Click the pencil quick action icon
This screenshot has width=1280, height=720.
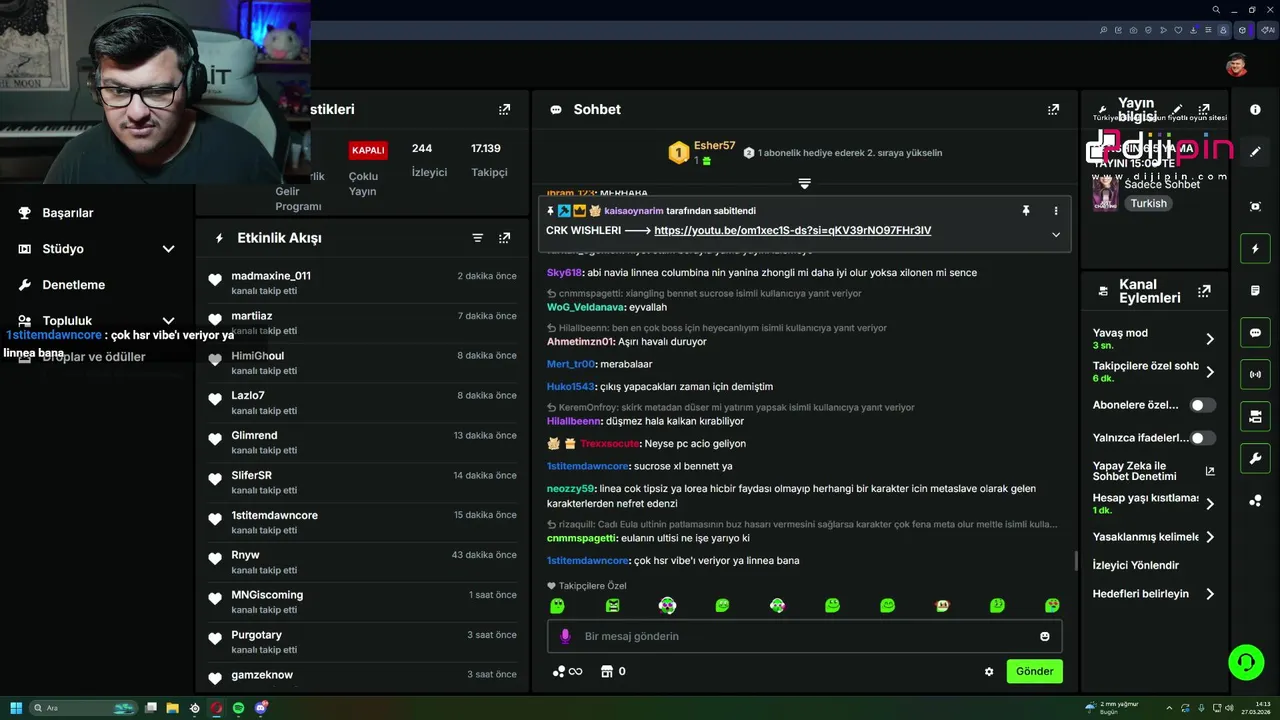[1255, 152]
